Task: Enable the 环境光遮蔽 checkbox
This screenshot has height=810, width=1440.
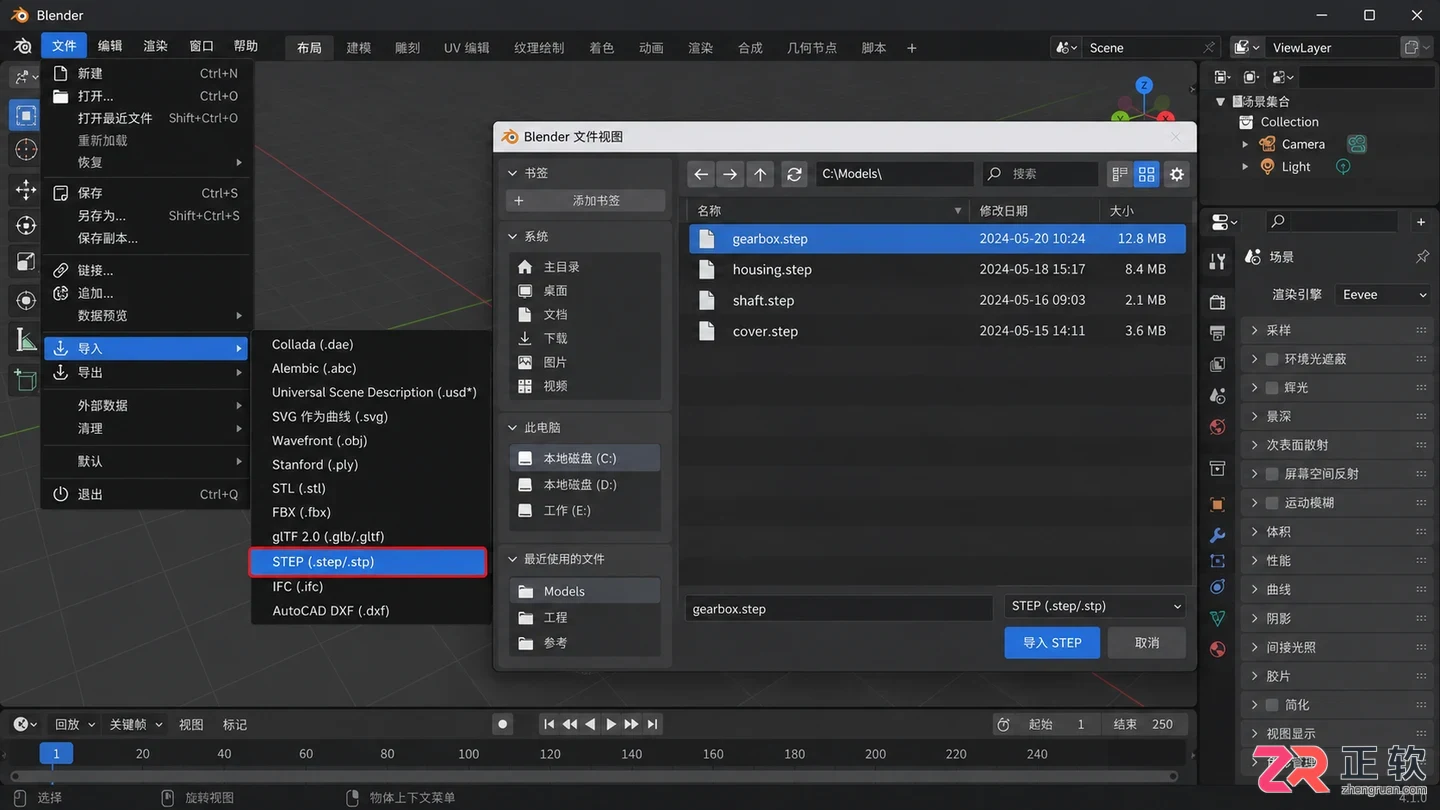Action: click(1272, 359)
